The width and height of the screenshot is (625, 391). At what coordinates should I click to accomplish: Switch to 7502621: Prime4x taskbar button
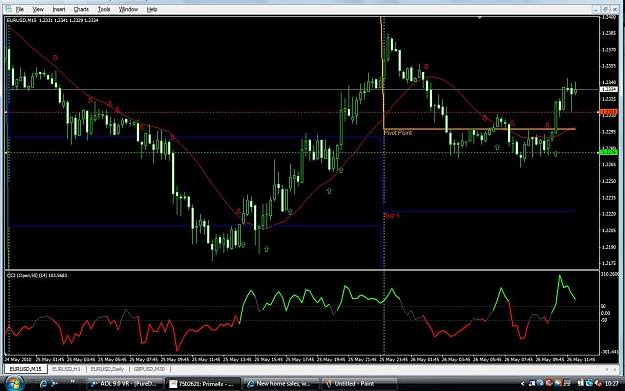click(203, 384)
